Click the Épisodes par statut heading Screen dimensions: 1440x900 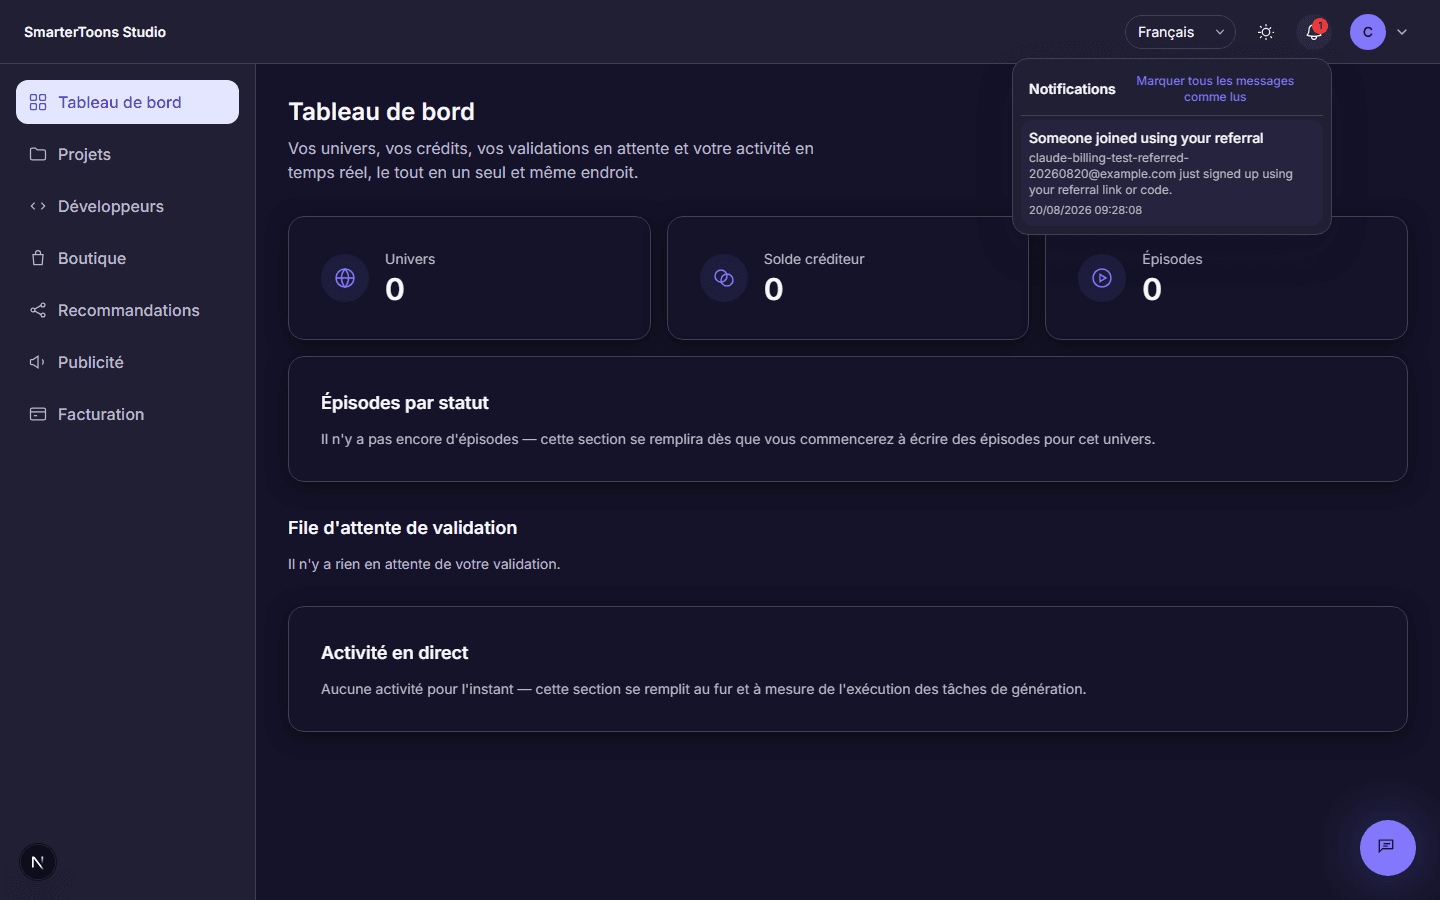pos(405,403)
